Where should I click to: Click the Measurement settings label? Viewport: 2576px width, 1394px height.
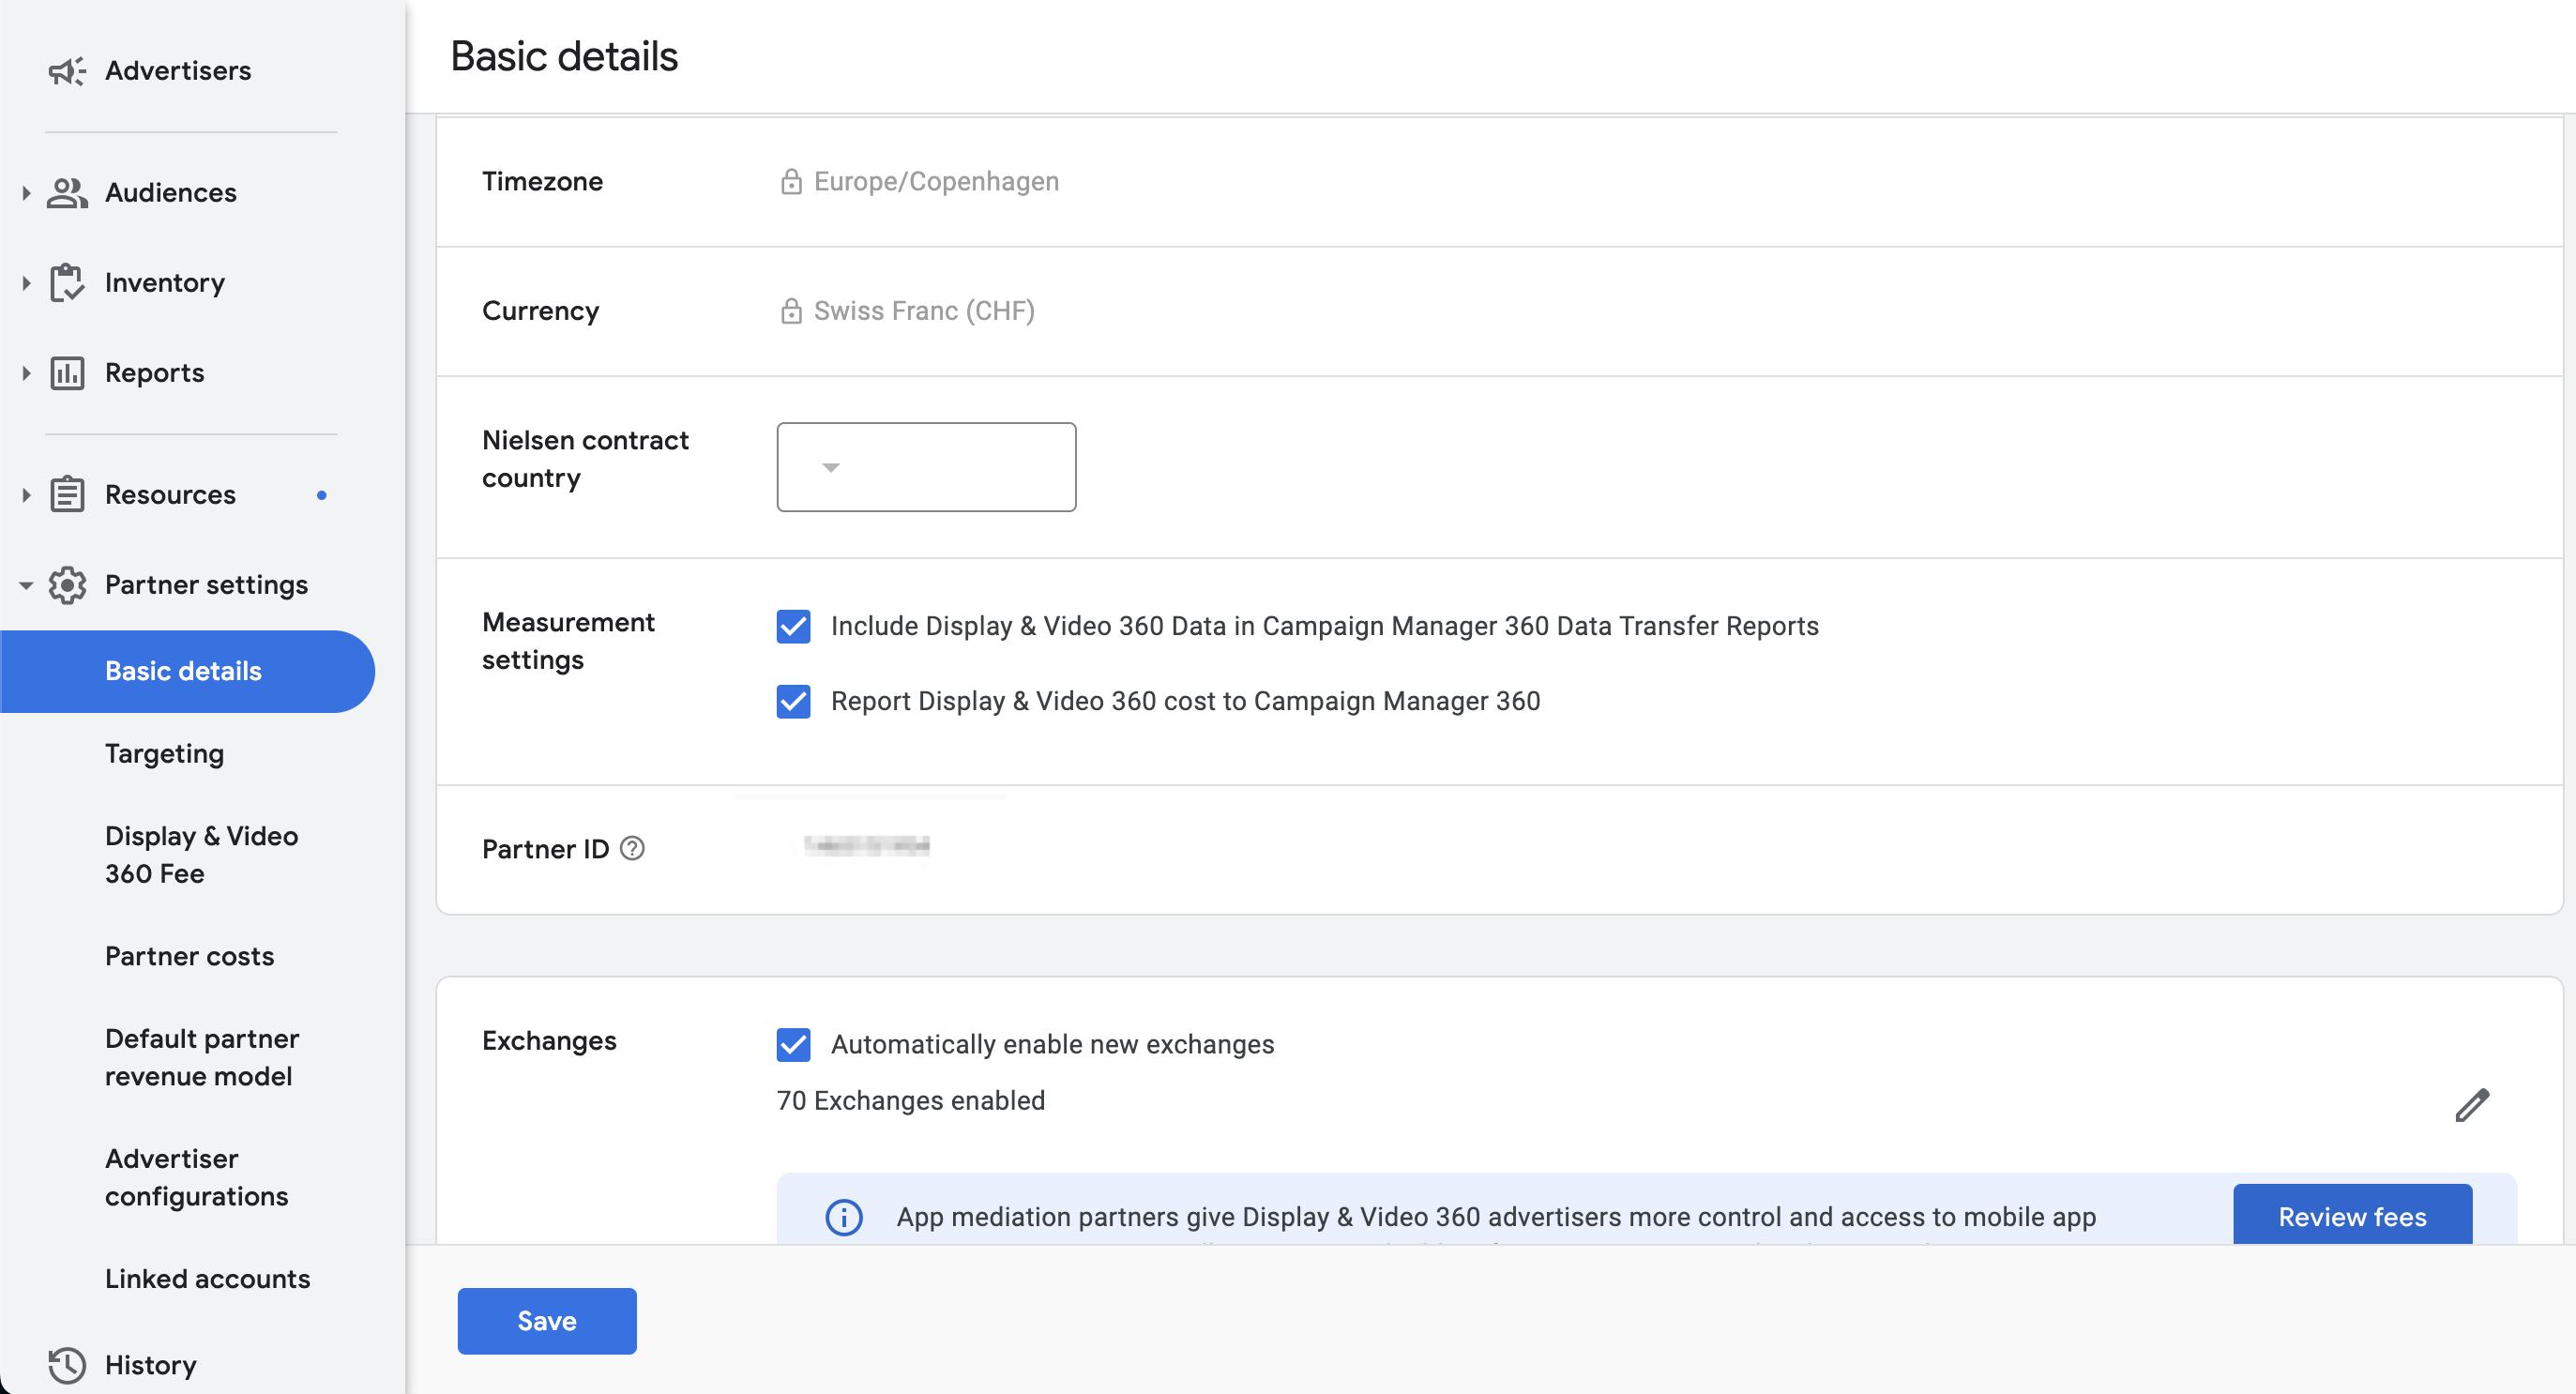[568, 641]
